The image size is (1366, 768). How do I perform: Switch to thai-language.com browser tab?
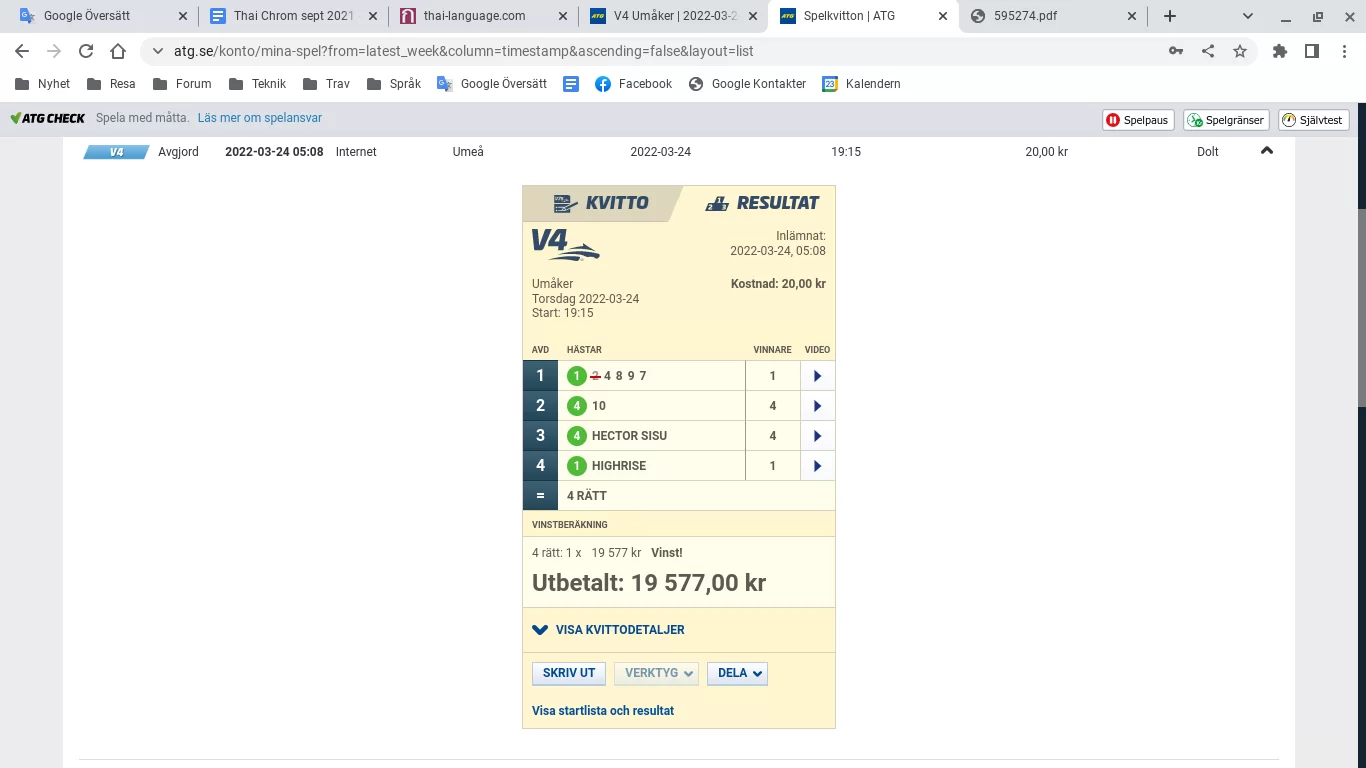tap(474, 16)
